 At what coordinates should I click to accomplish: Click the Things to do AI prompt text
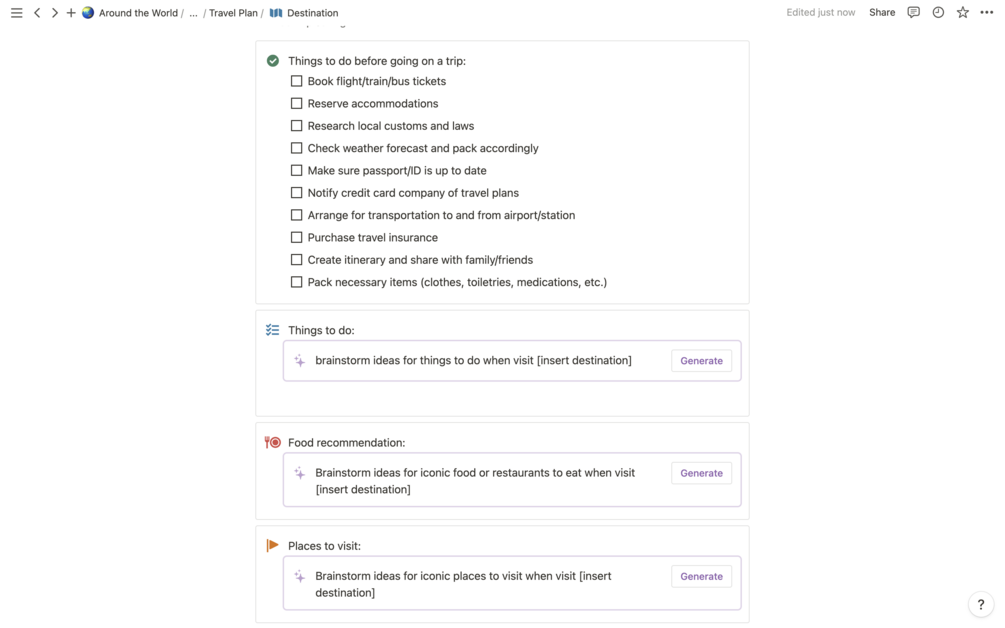tap(473, 361)
